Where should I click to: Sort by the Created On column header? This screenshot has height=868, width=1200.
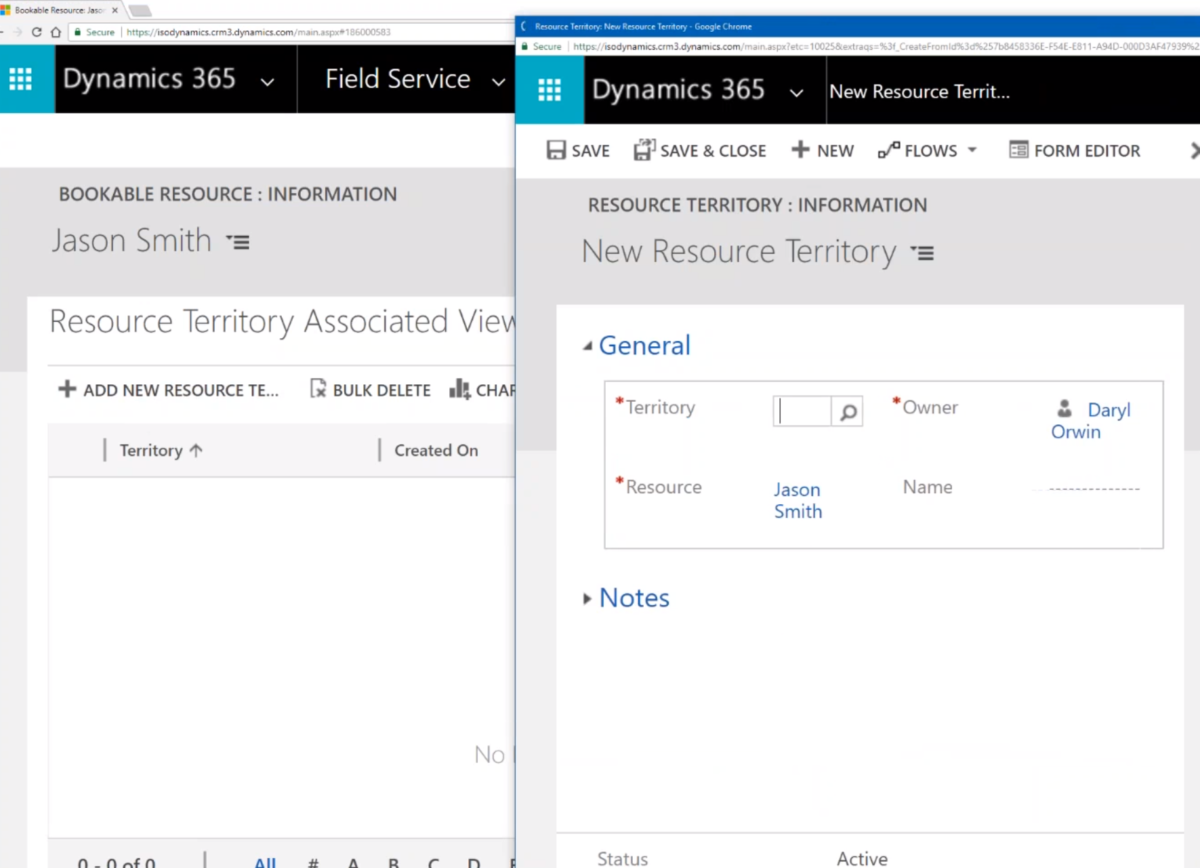click(x=436, y=450)
